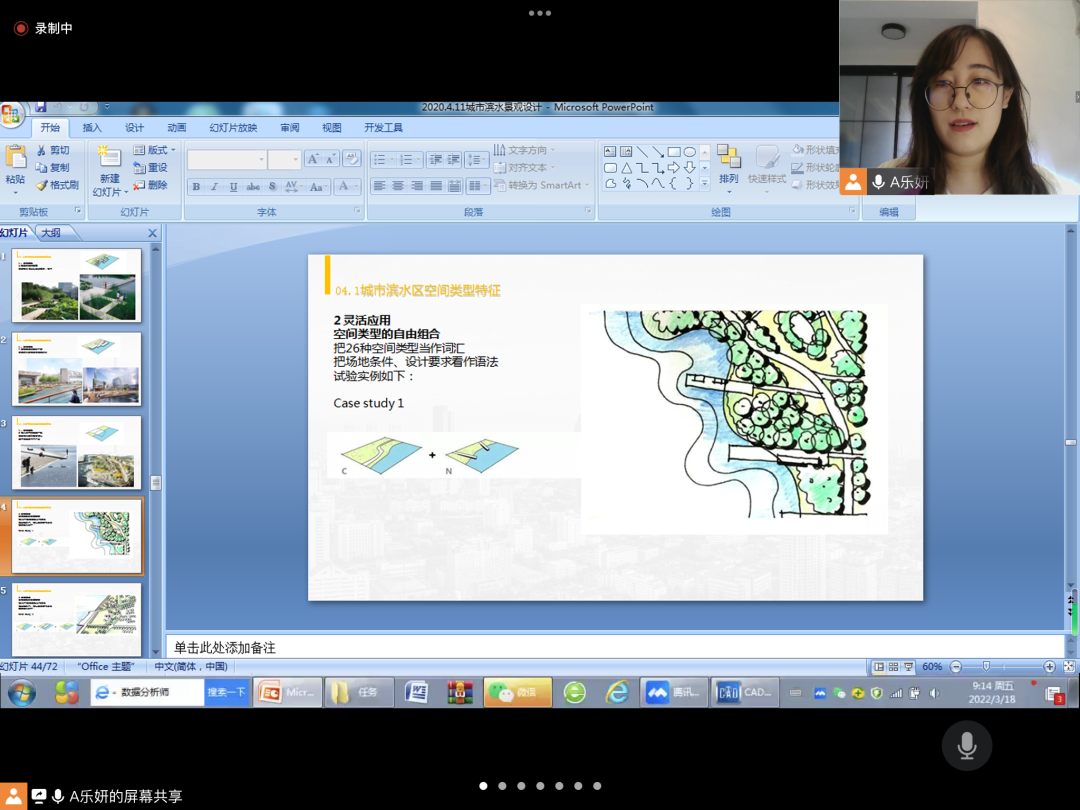Click the zoom in plus icon
The width and height of the screenshot is (1080, 810).
coord(1049,667)
